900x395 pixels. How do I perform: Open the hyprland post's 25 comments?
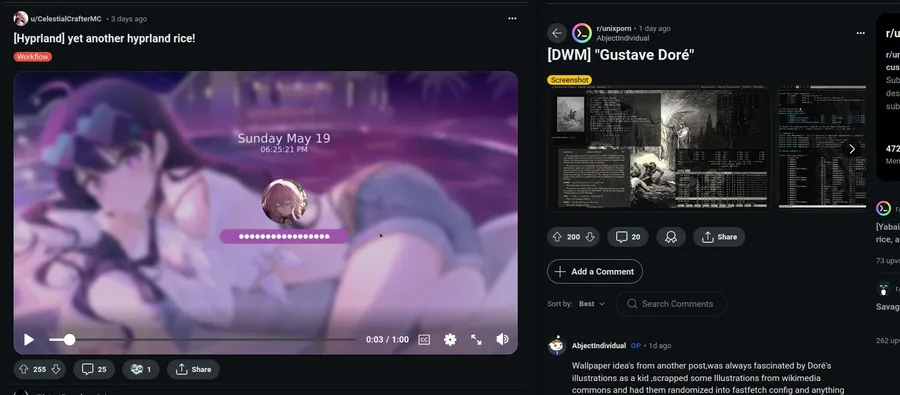94,369
